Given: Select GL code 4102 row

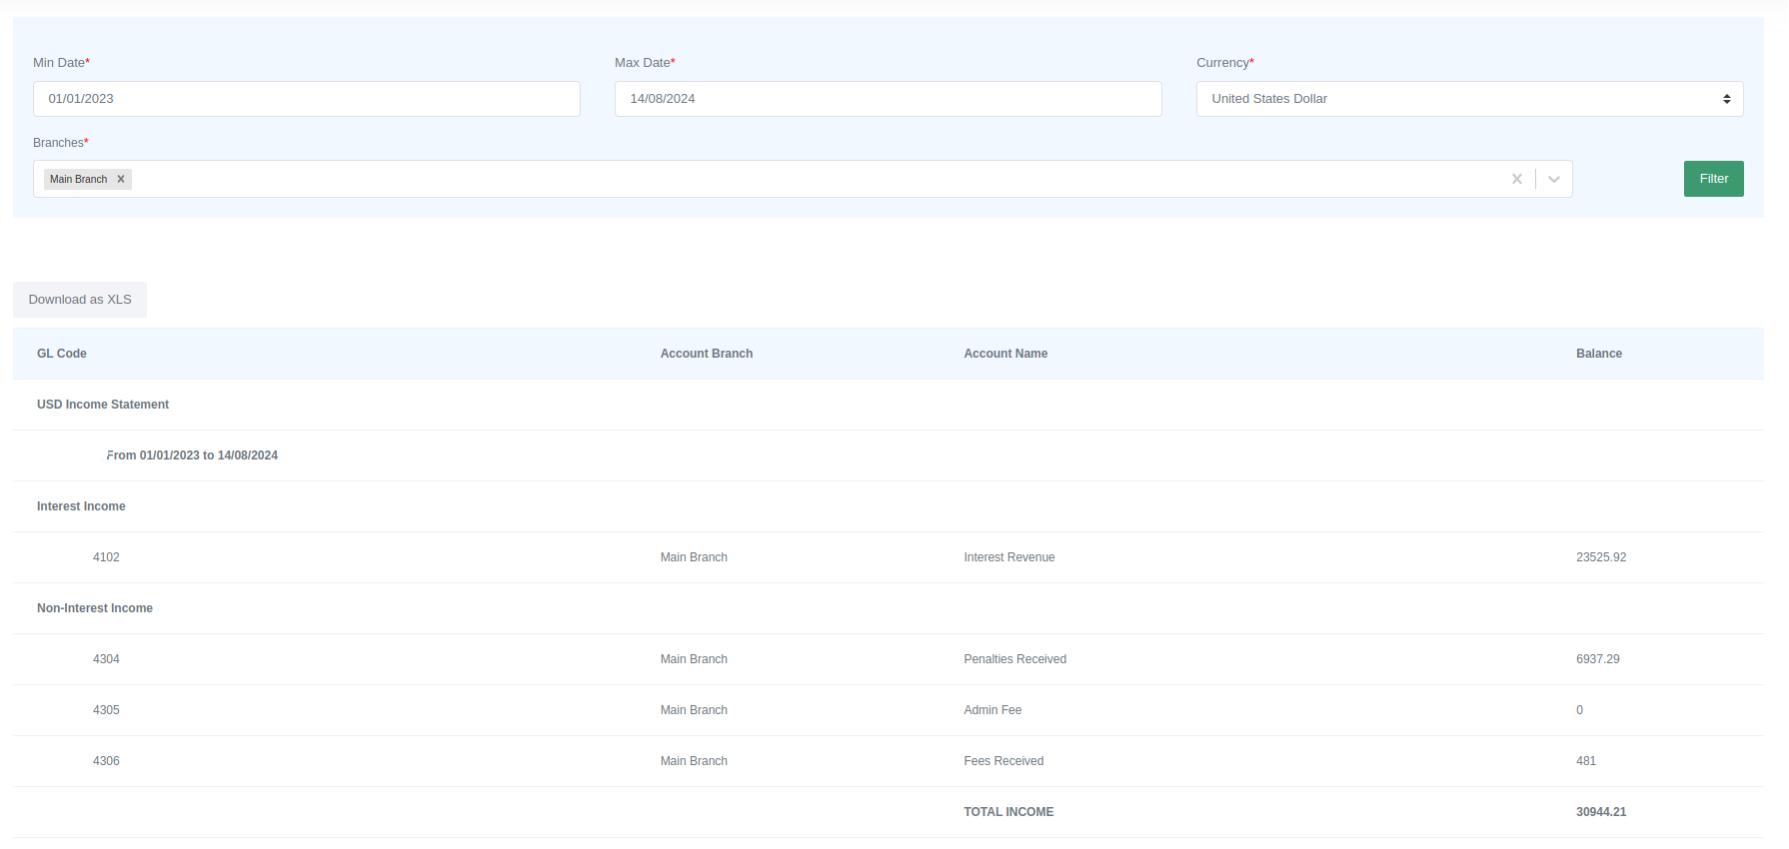Looking at the screenshot, I should [x=106, y=558].
